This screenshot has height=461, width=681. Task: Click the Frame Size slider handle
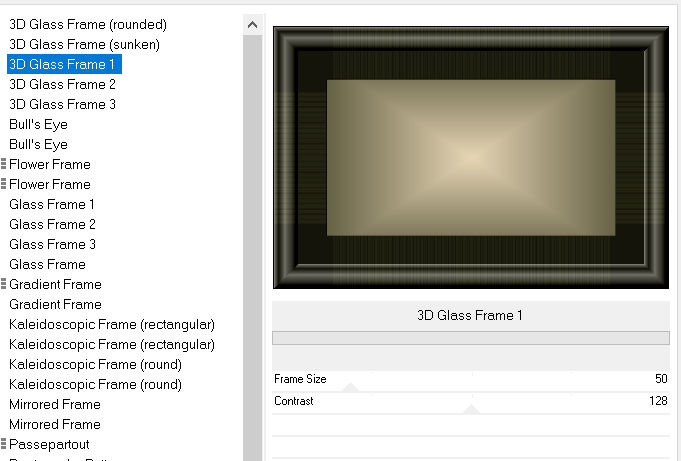350,387
